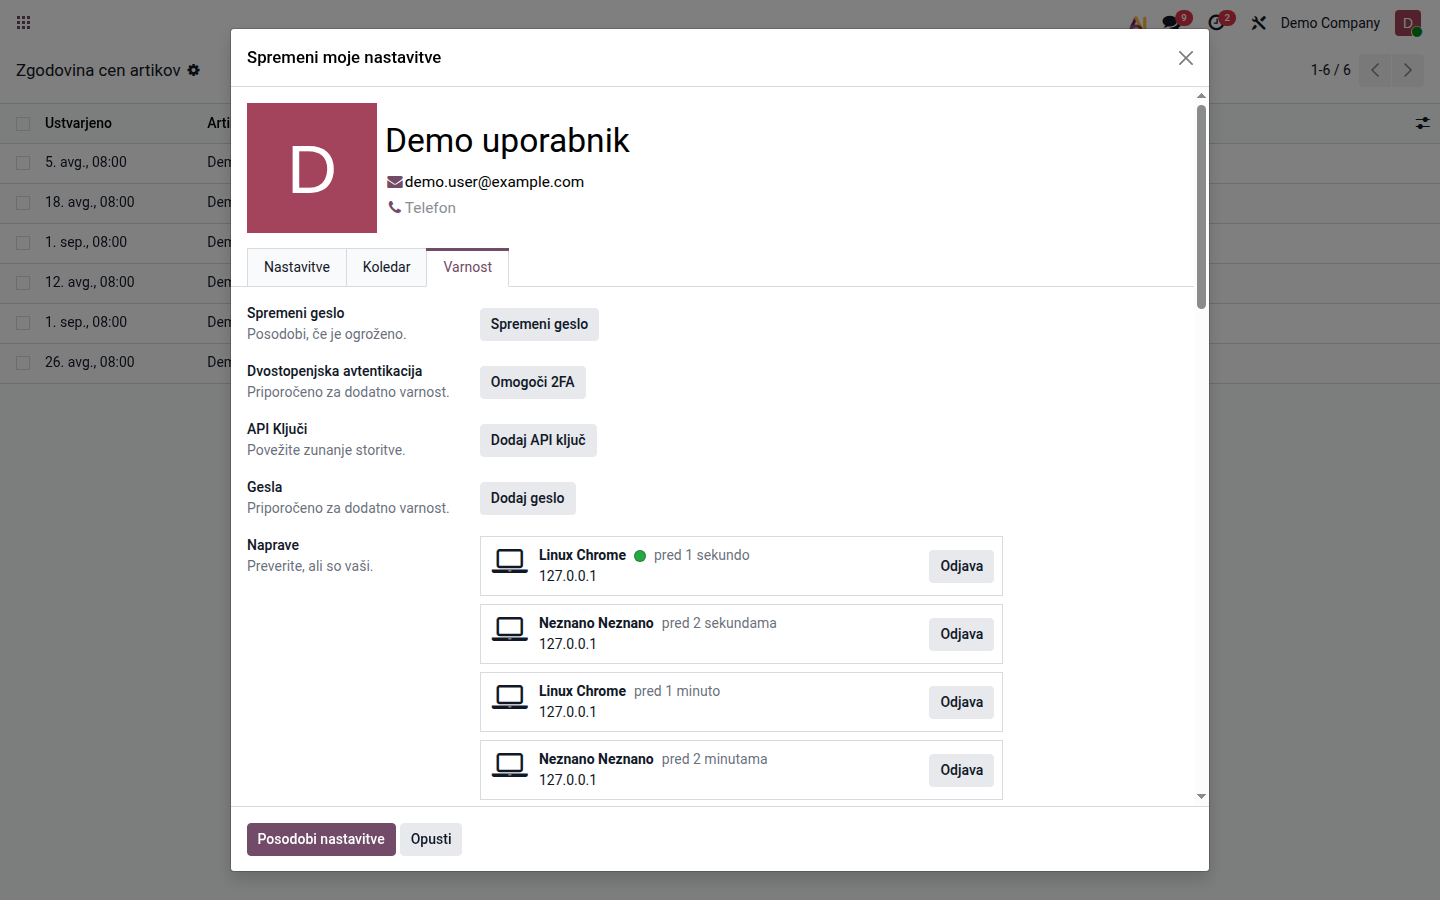Image resolution: width=1440 pixels, height=900 pixels.
Task: Open the AI assistant icon in top bar
Action: pos(1138,22)
